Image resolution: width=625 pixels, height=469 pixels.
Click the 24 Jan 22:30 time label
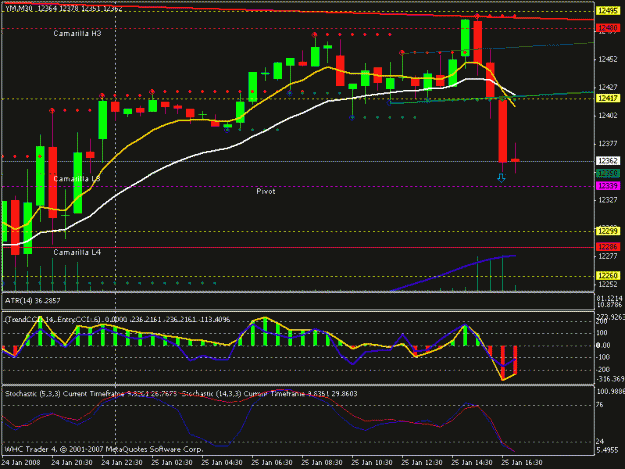pyautogui.click(x=122, y=463)
